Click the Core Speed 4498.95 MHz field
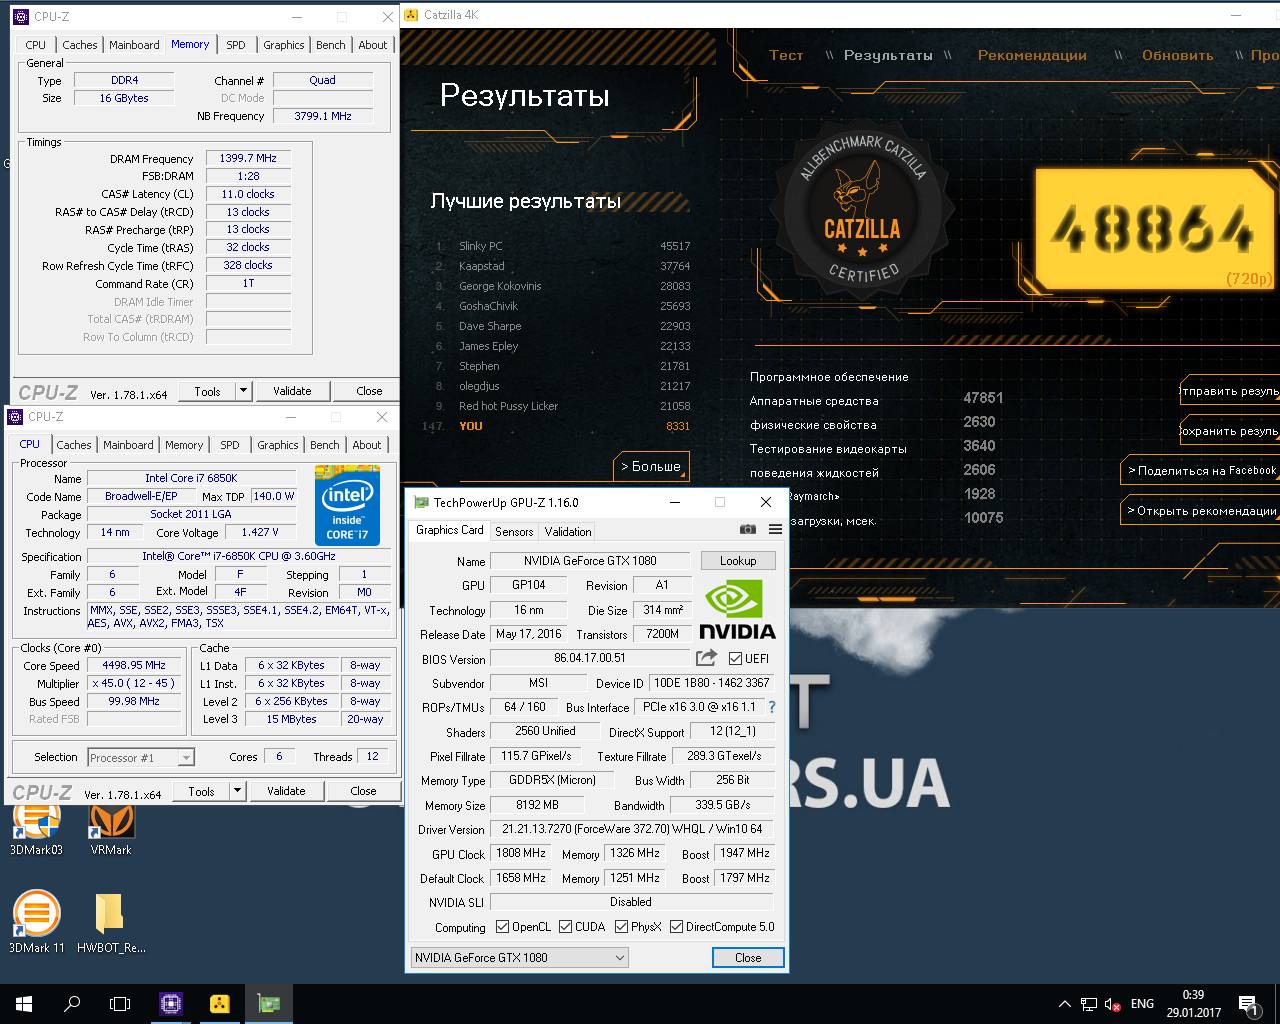Viewport: 1280px width, 1024px height. pos(134,665)
